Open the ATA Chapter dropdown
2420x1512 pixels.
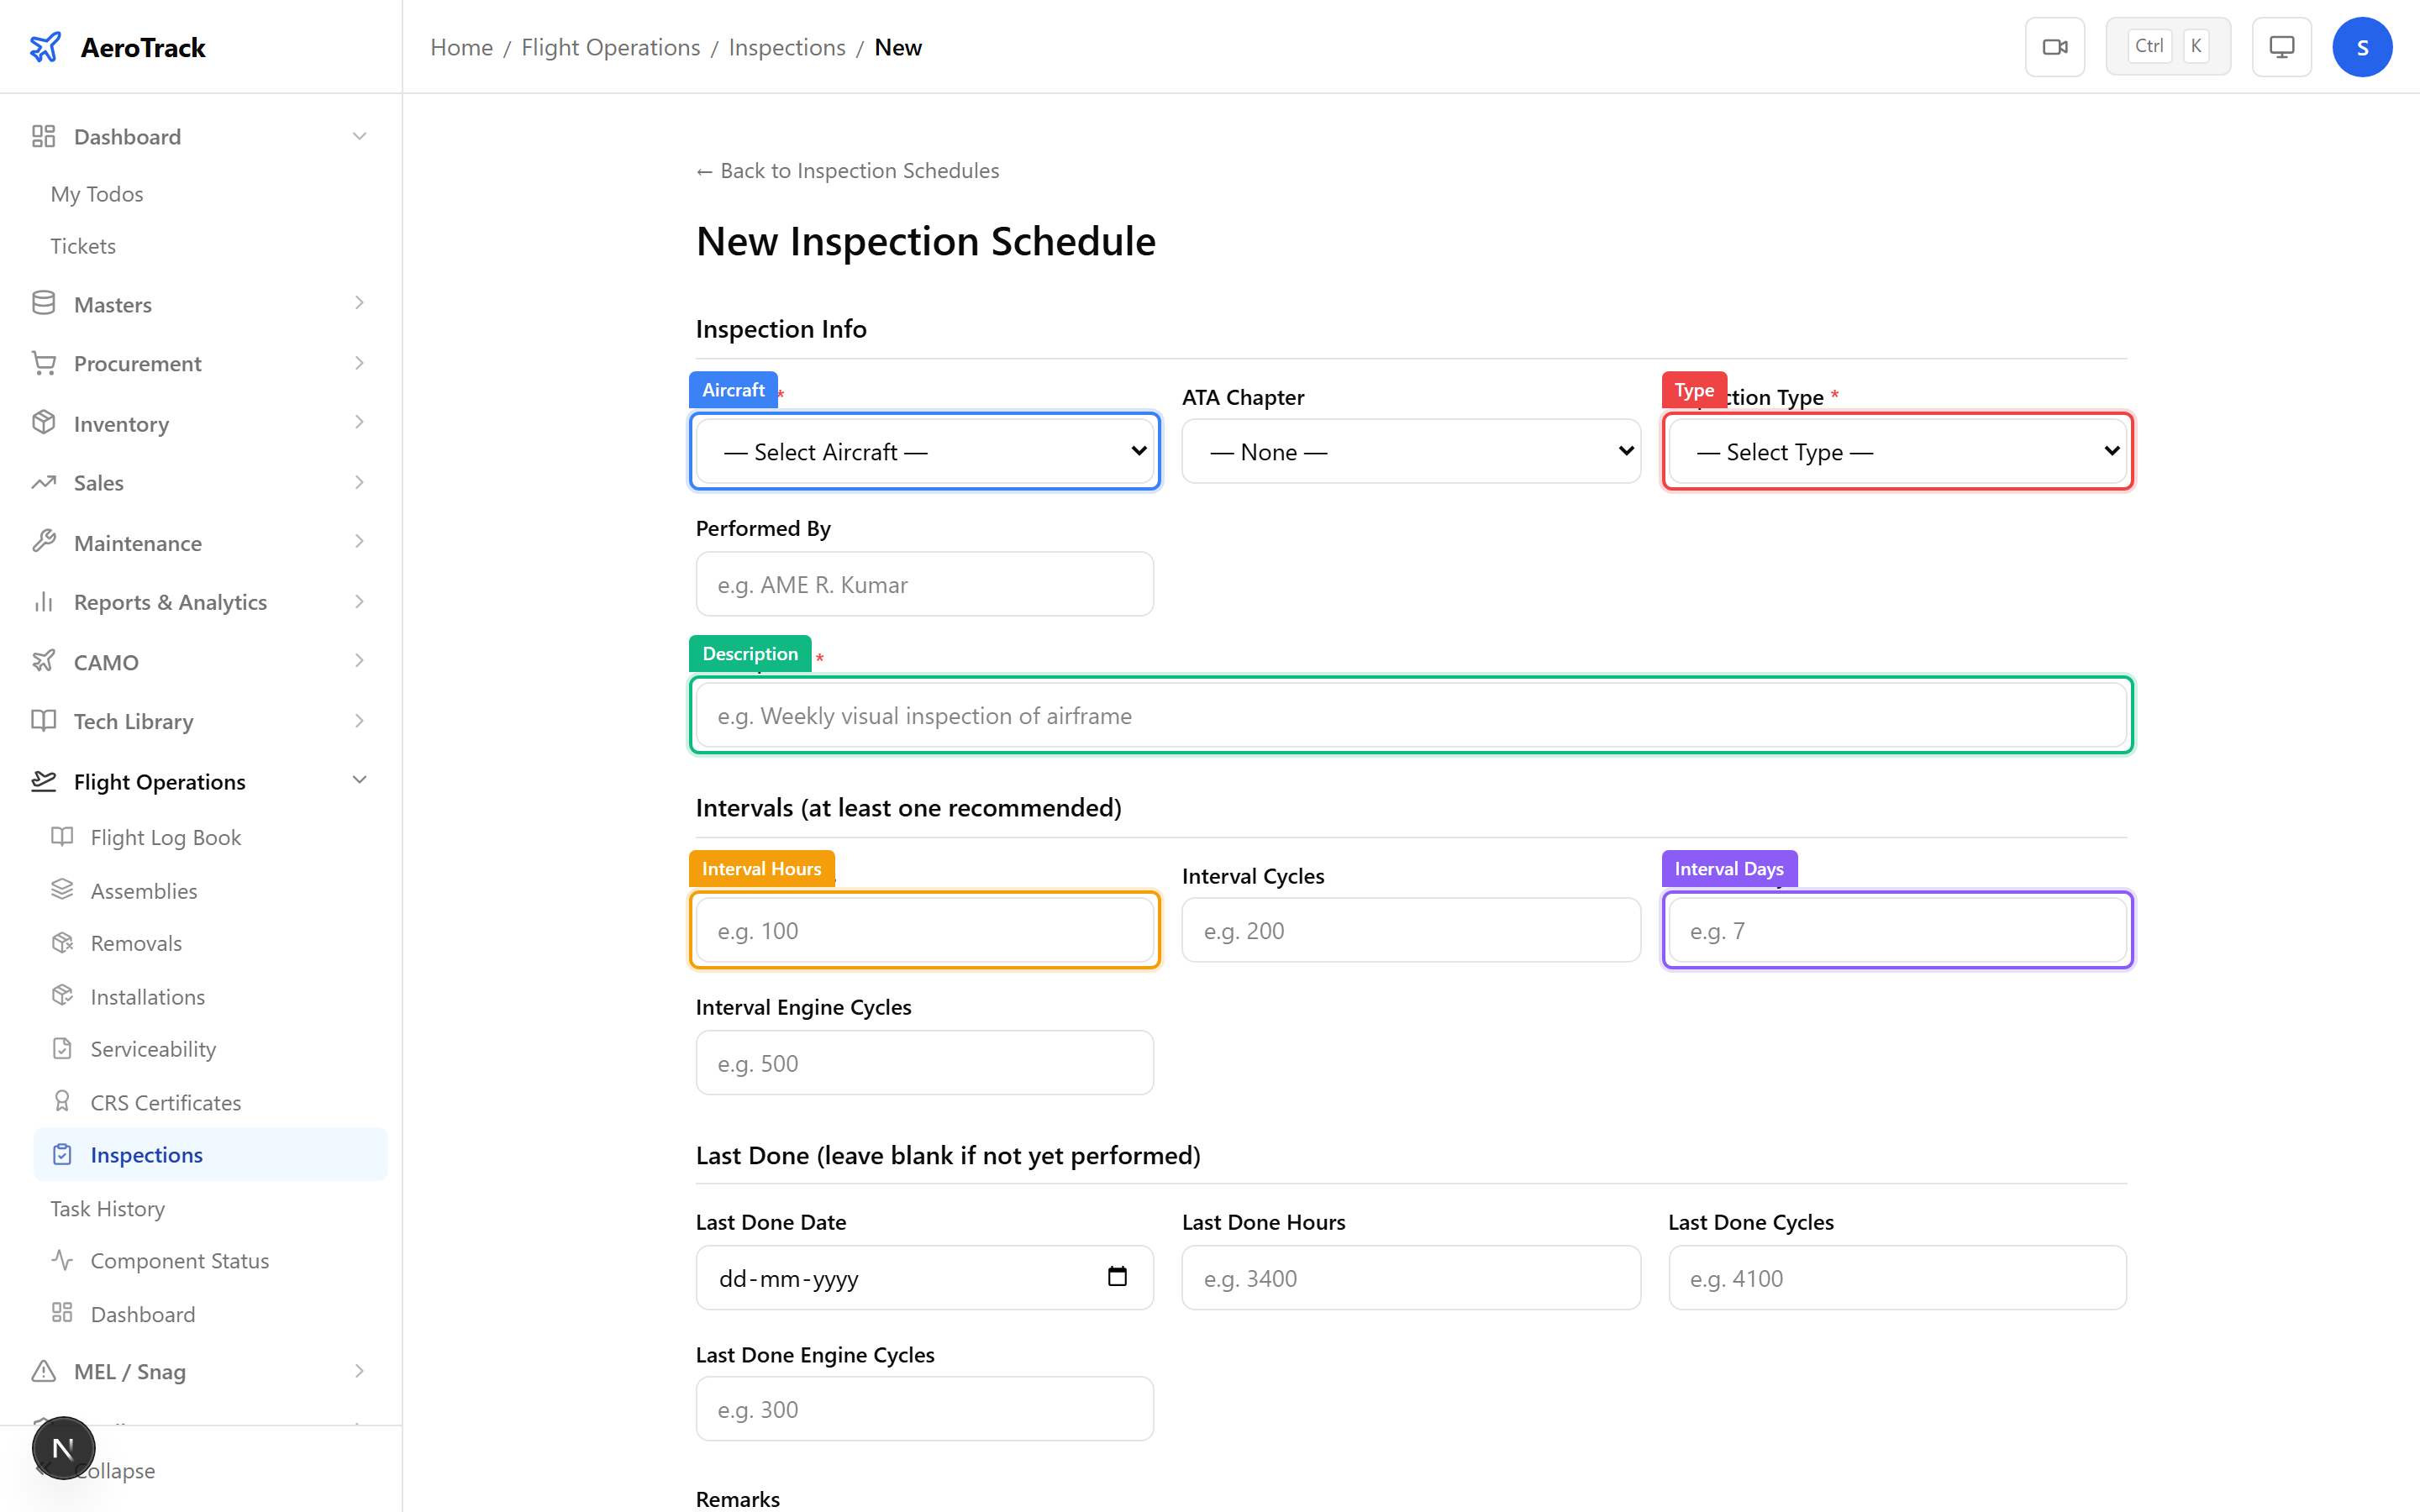coord(1410,452)
